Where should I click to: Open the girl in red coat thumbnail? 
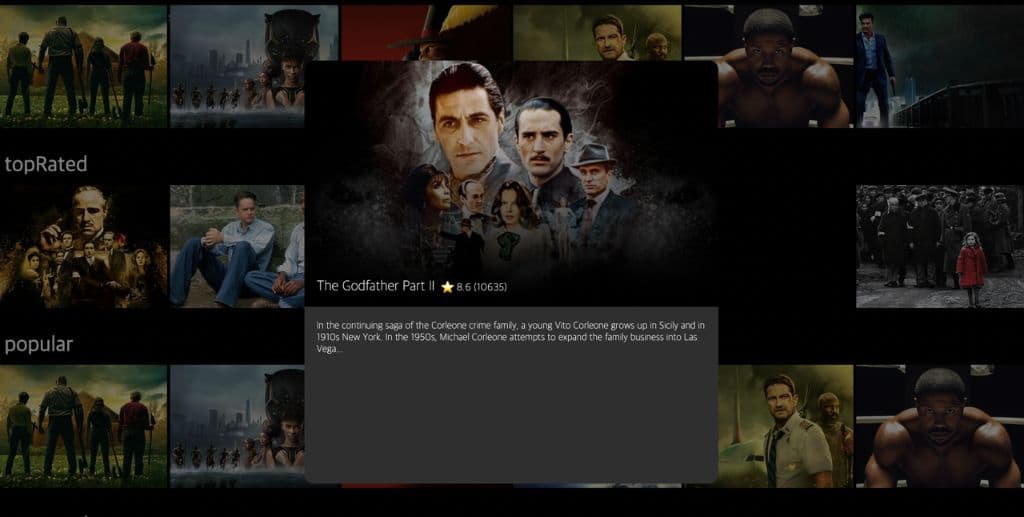[x=940, y=246]
